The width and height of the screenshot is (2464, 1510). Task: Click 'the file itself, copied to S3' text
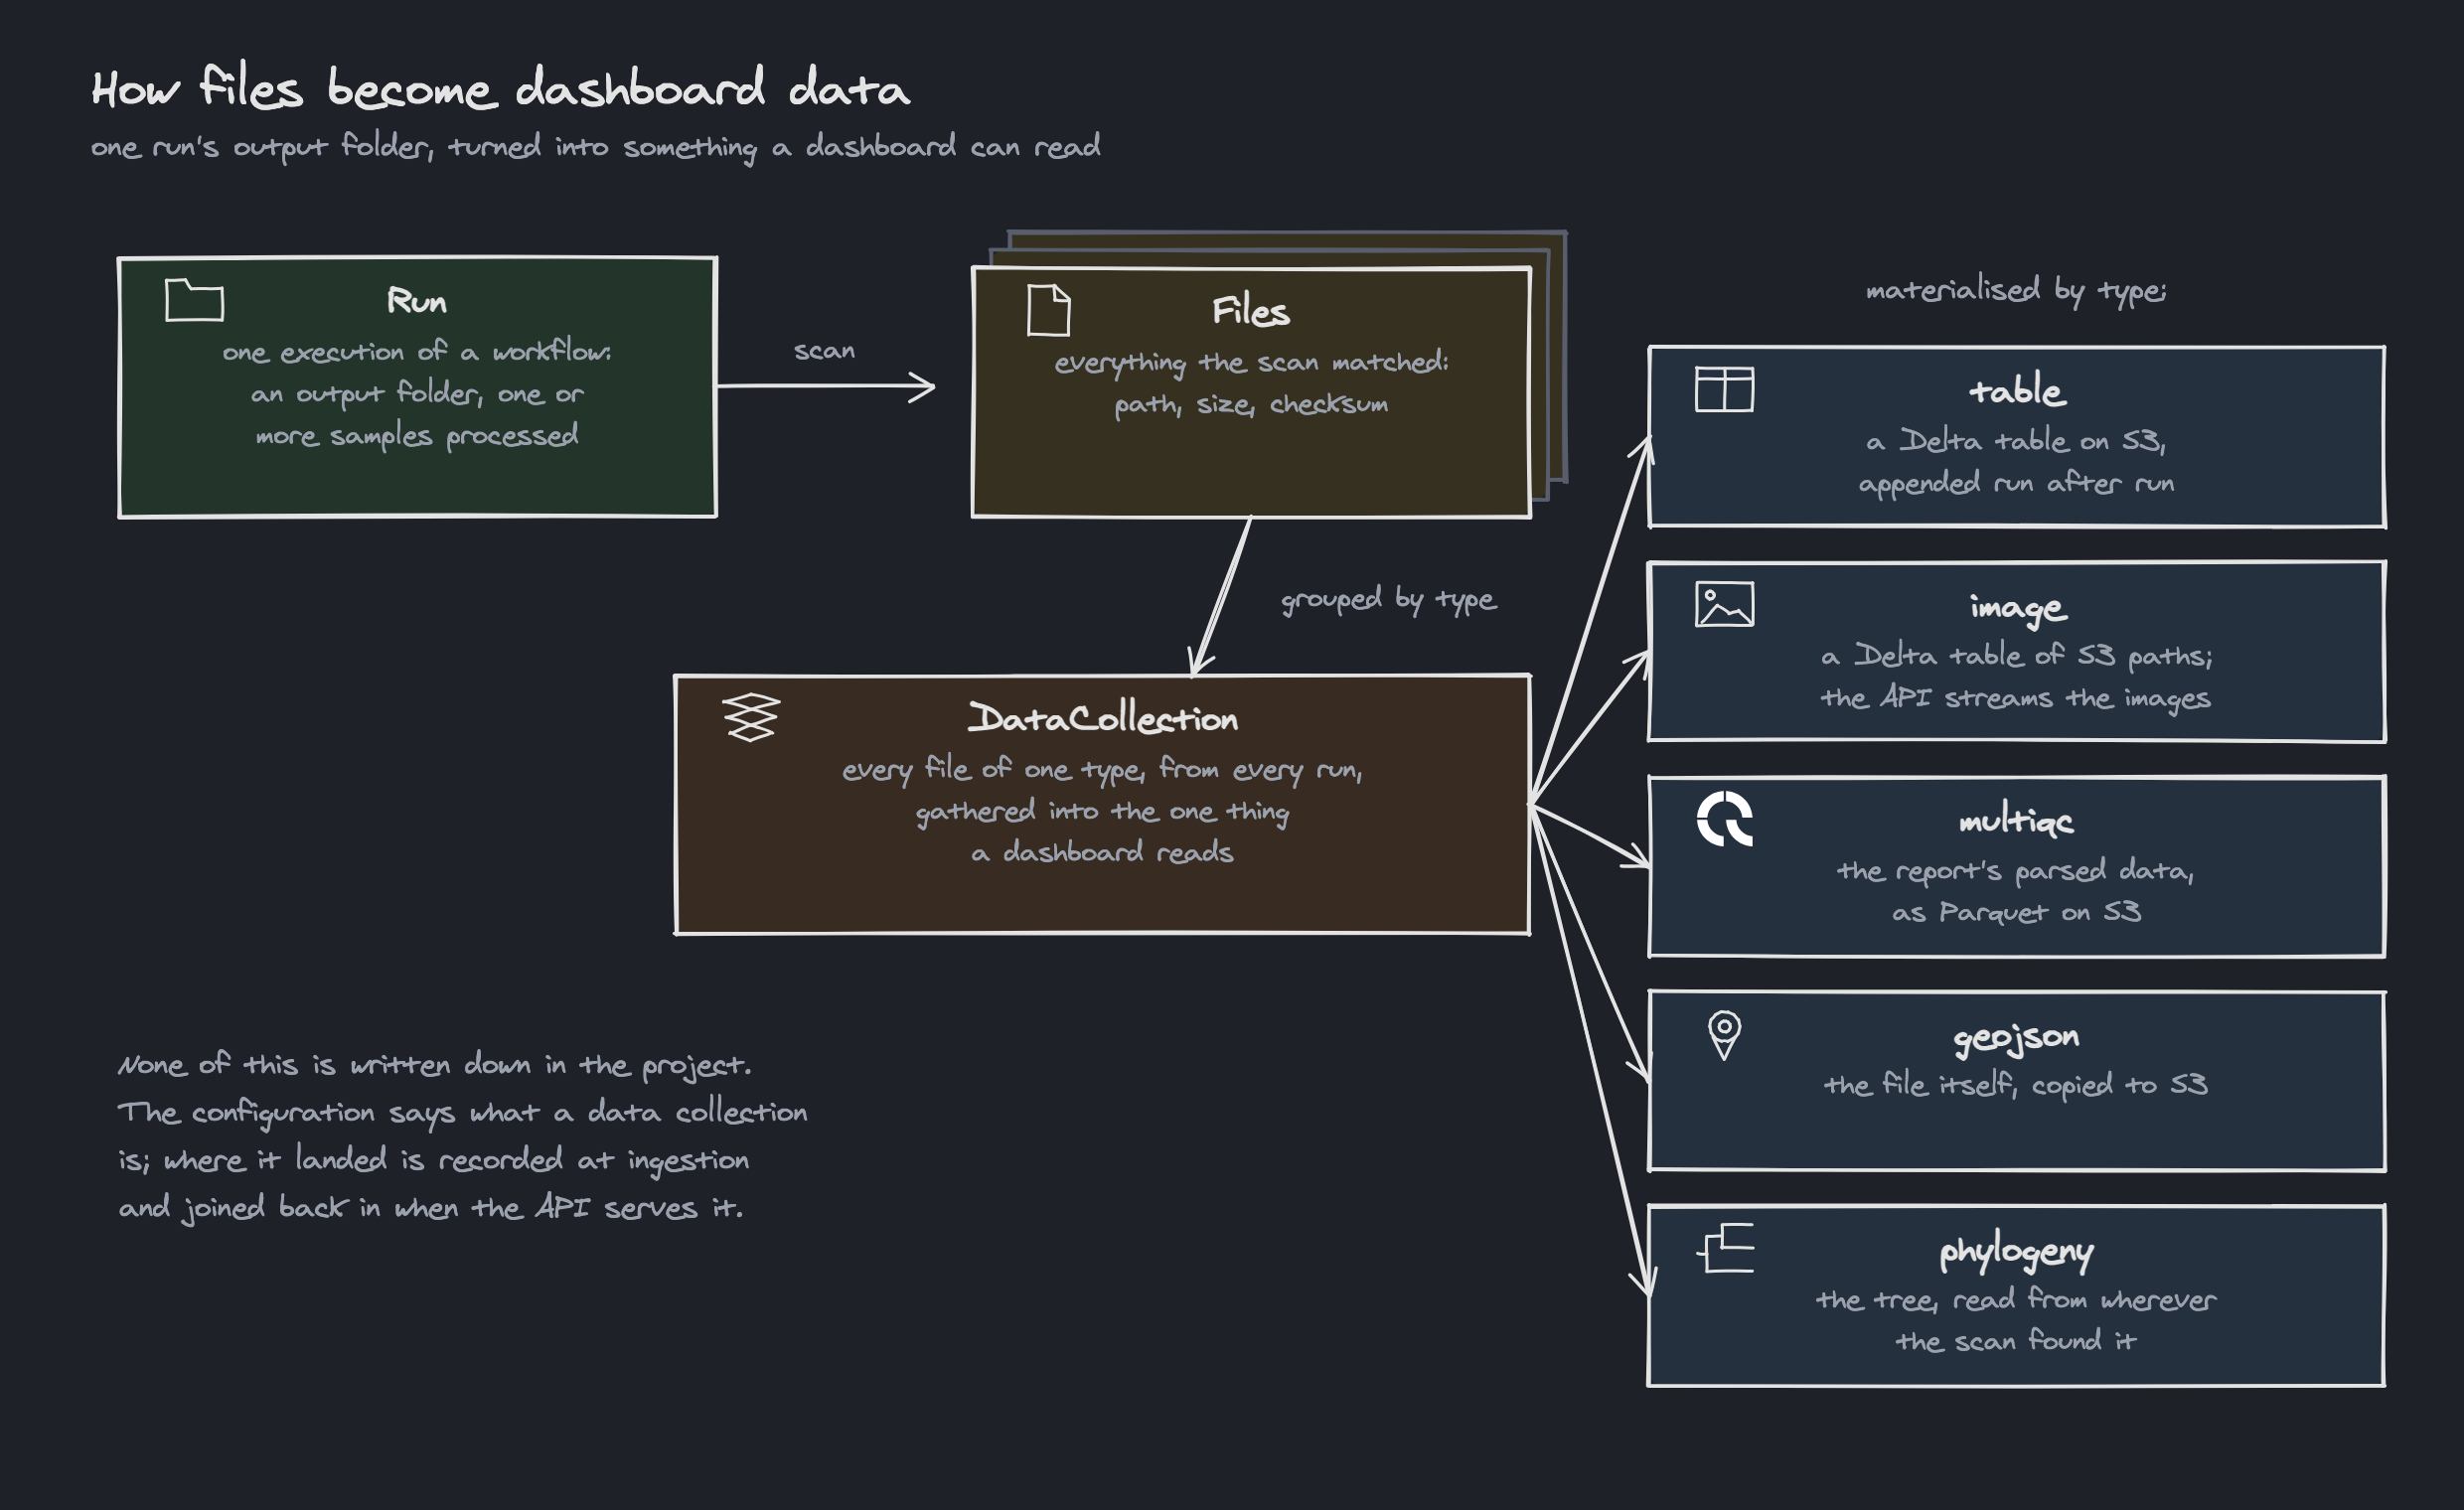2016,1085
